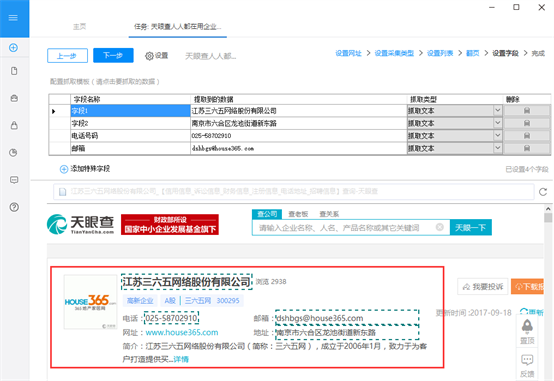Open the hamburger menu in sidebar
The image size is (554, 381).
pos(13,18)
